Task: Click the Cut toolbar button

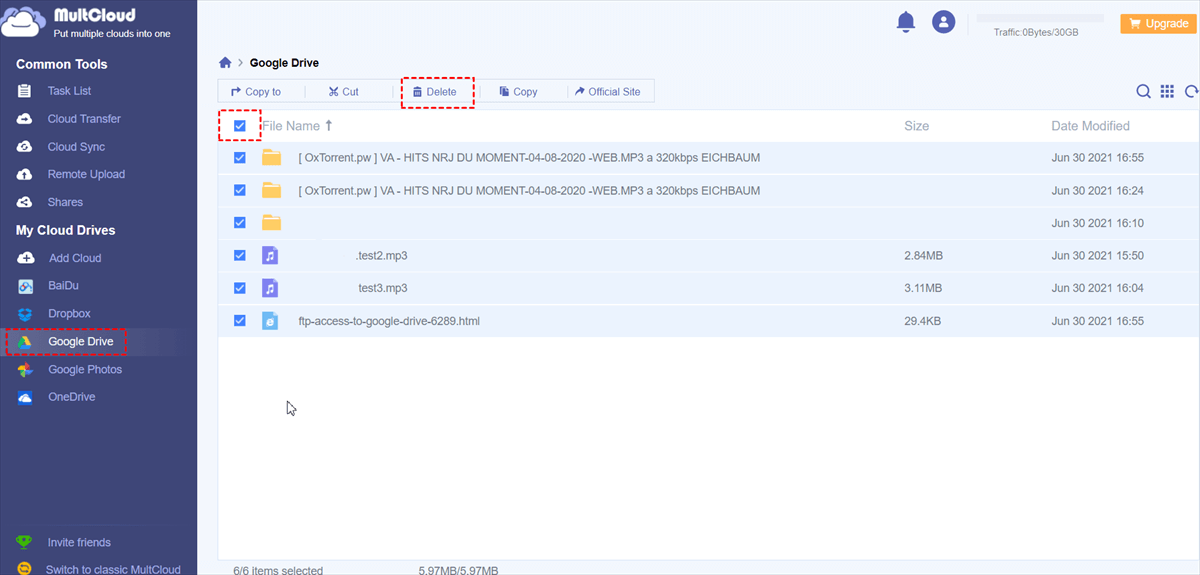Action: click(344, 91)
